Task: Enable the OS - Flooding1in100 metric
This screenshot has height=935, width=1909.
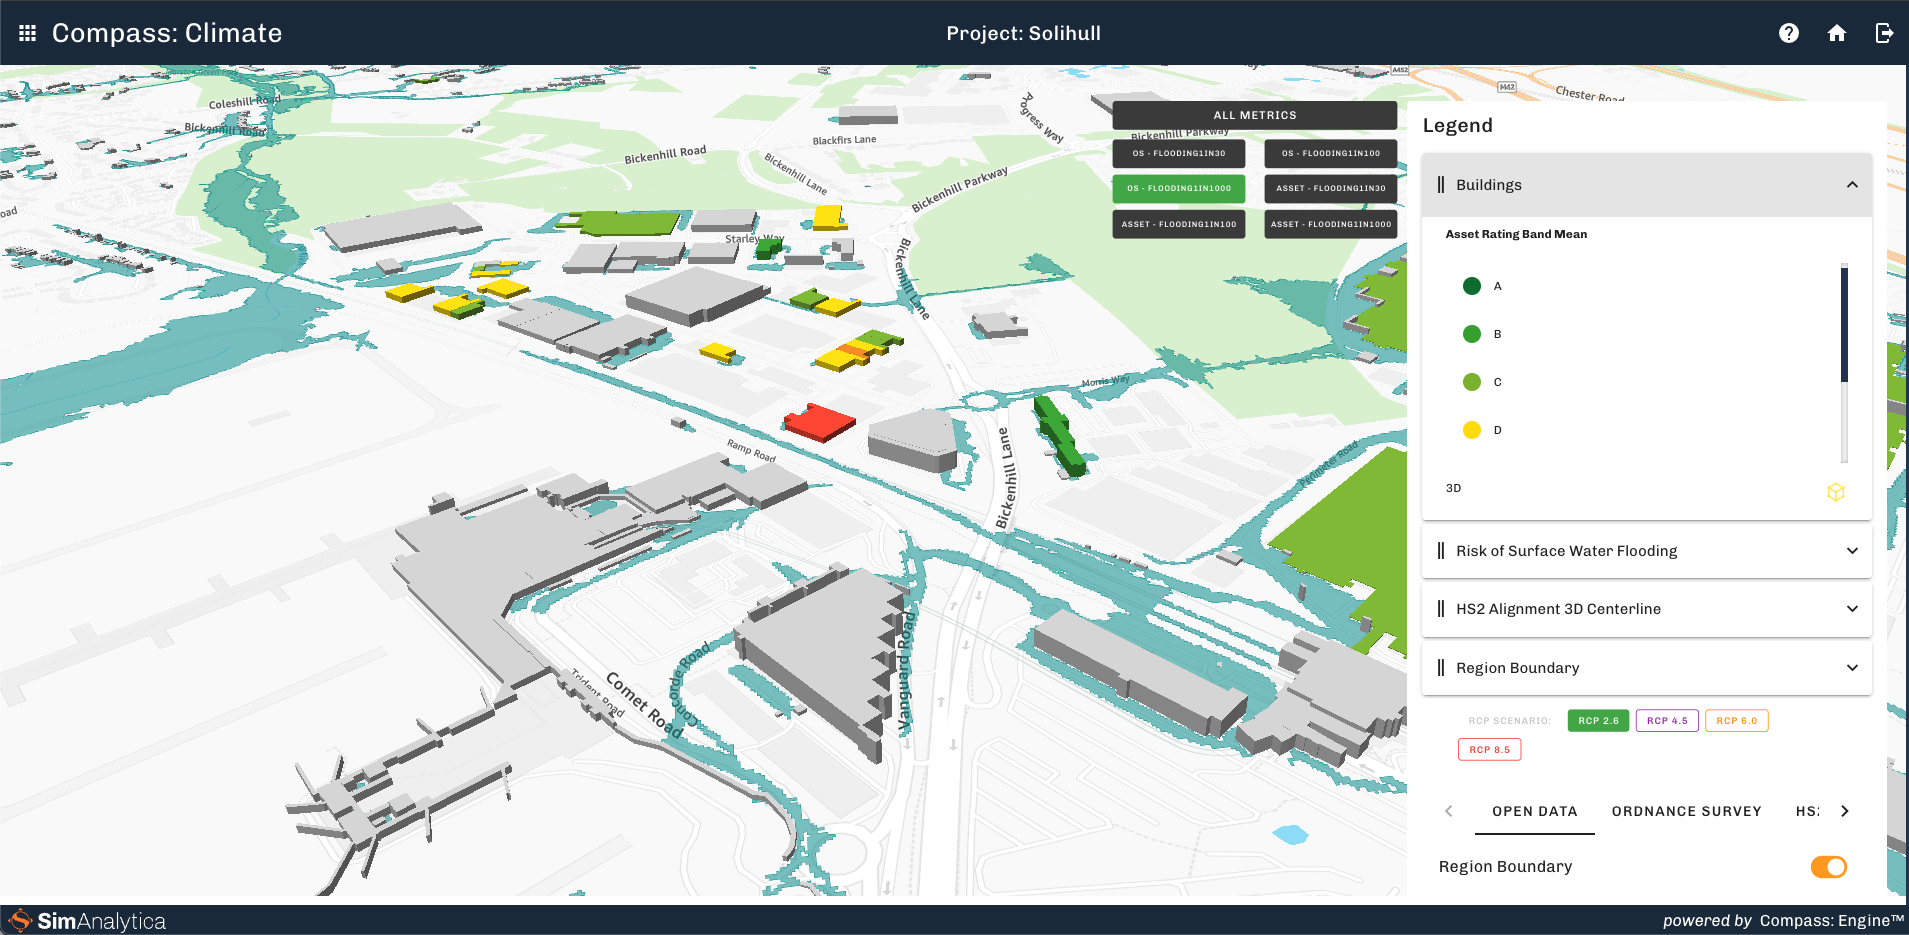Action: coord(1331,154)
